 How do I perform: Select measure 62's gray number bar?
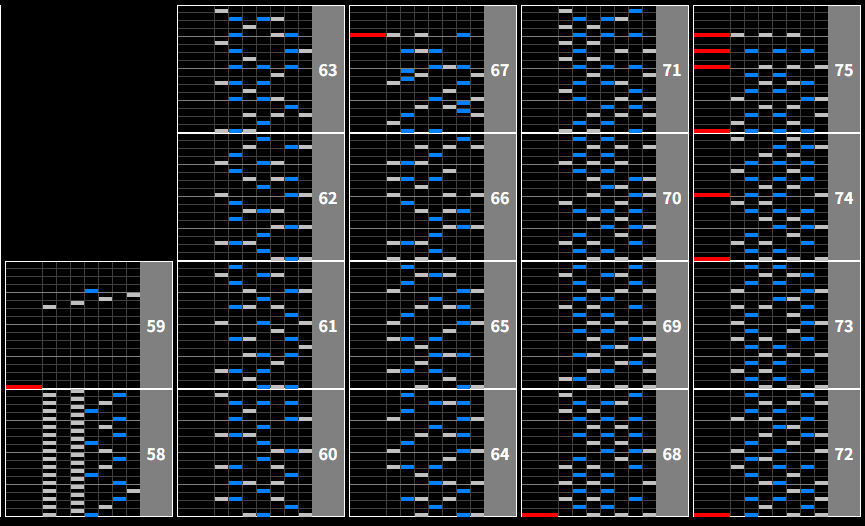click(x=328, y=198)
